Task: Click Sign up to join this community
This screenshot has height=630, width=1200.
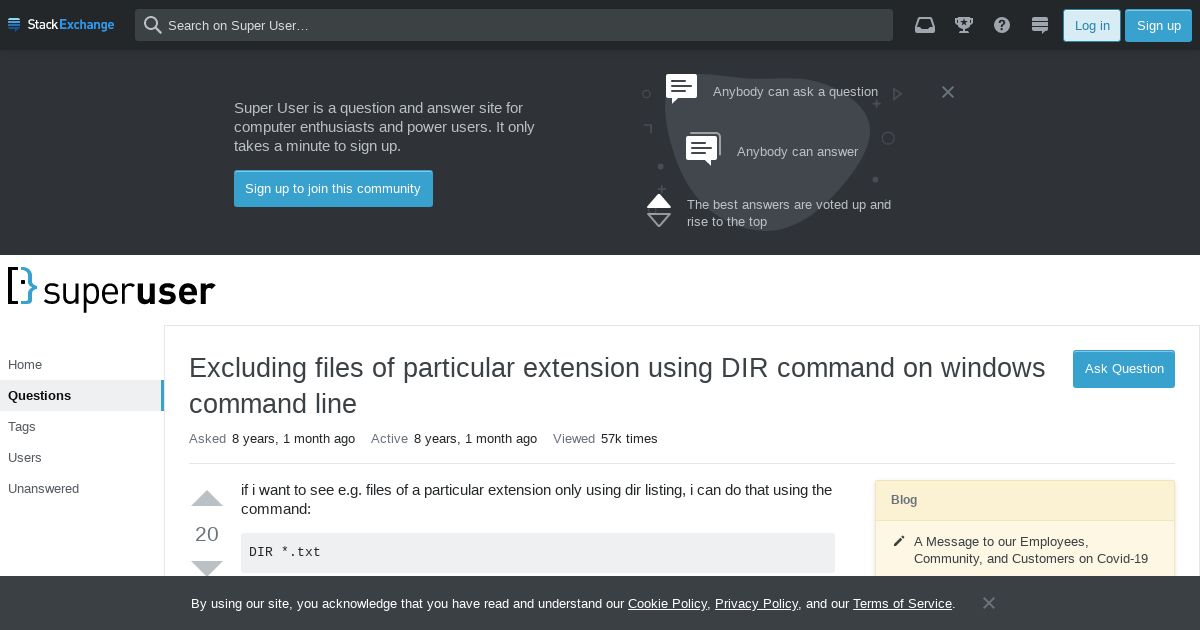Action: (333, 189)
